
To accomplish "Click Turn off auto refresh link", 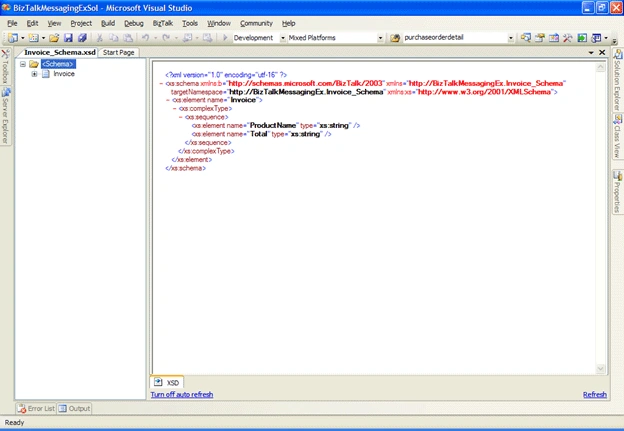I will coord(182,394).
